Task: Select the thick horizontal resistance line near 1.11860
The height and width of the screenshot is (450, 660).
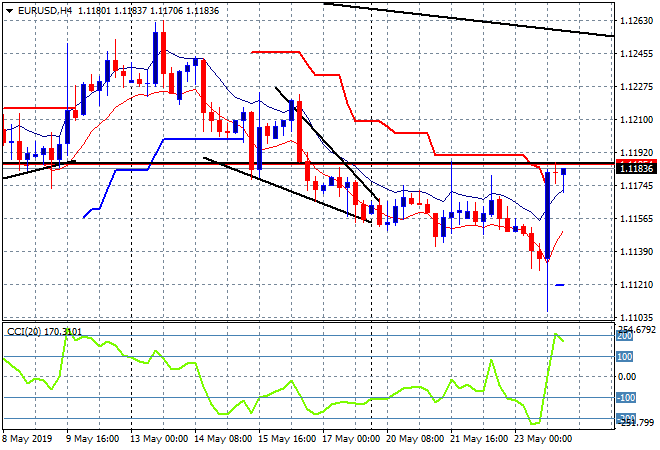Action: 308,163
